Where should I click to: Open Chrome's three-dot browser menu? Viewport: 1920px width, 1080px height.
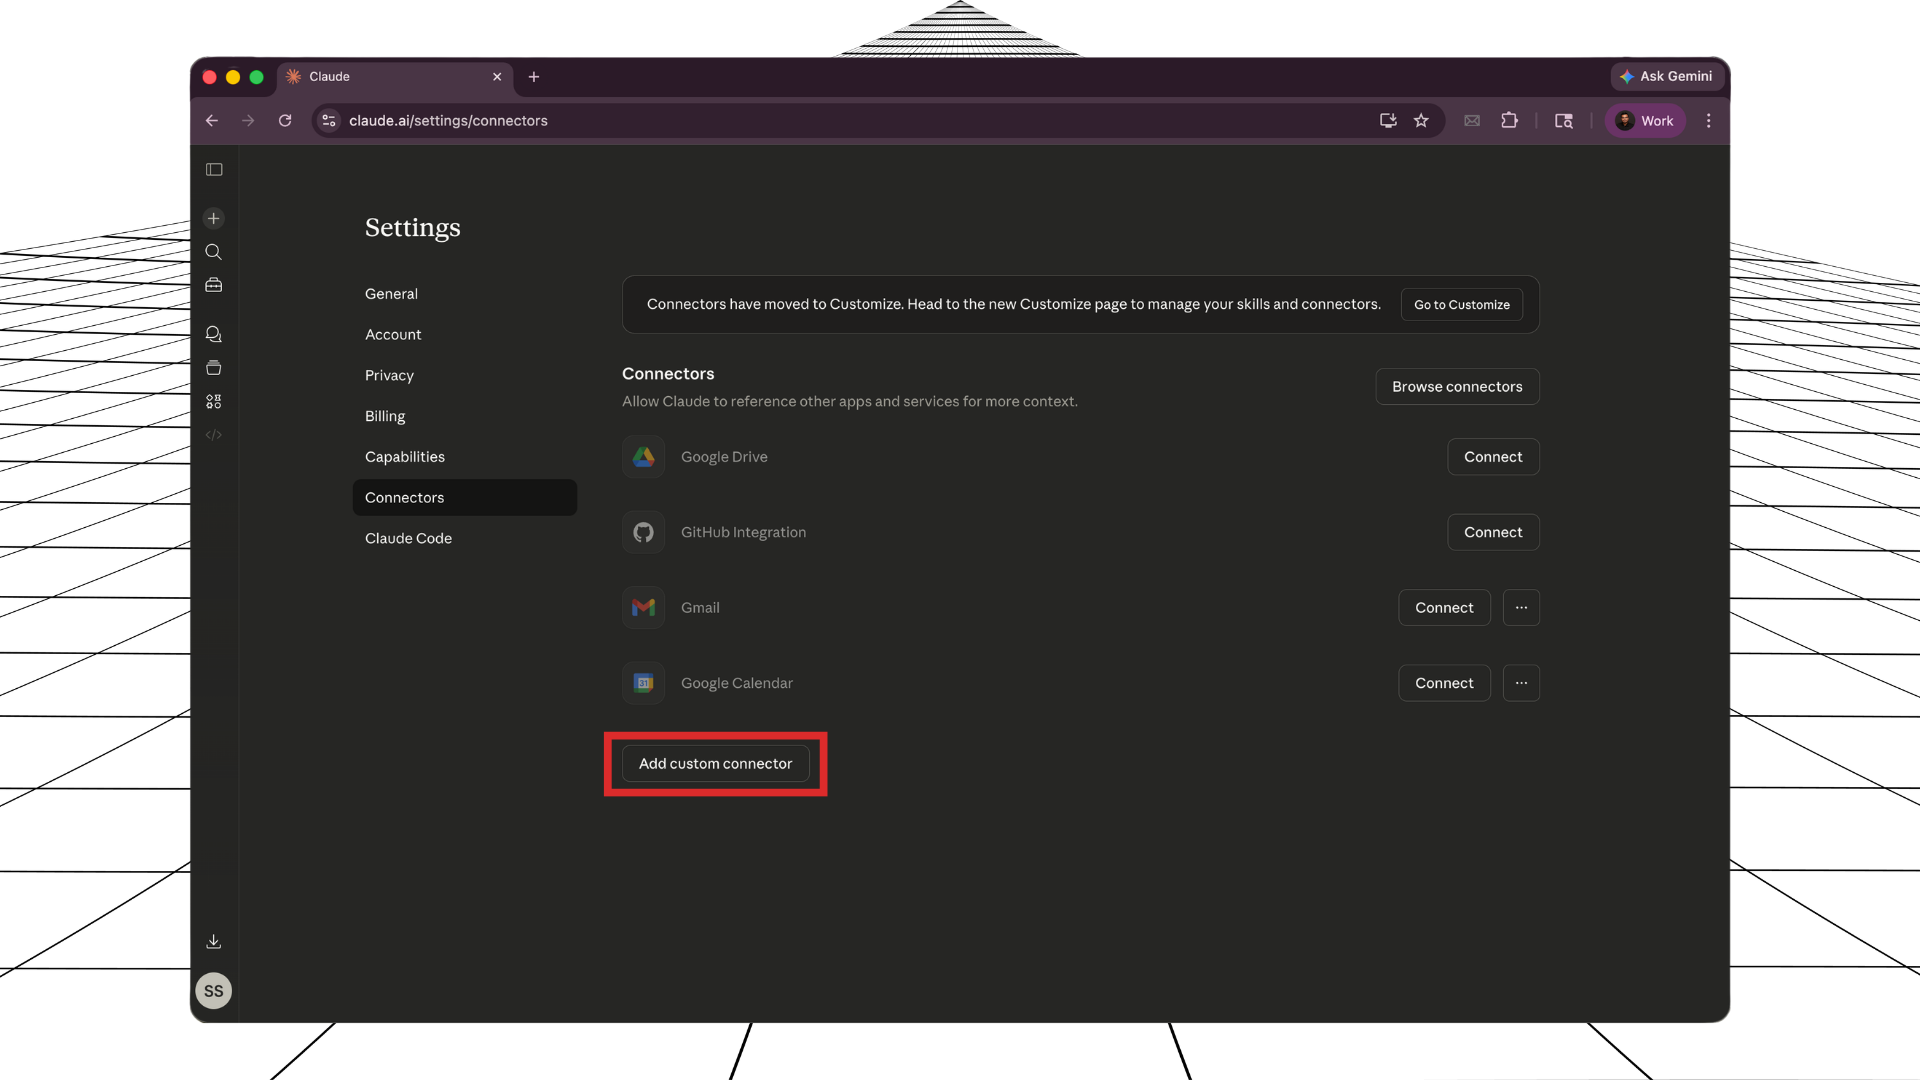click(1709, 120)
